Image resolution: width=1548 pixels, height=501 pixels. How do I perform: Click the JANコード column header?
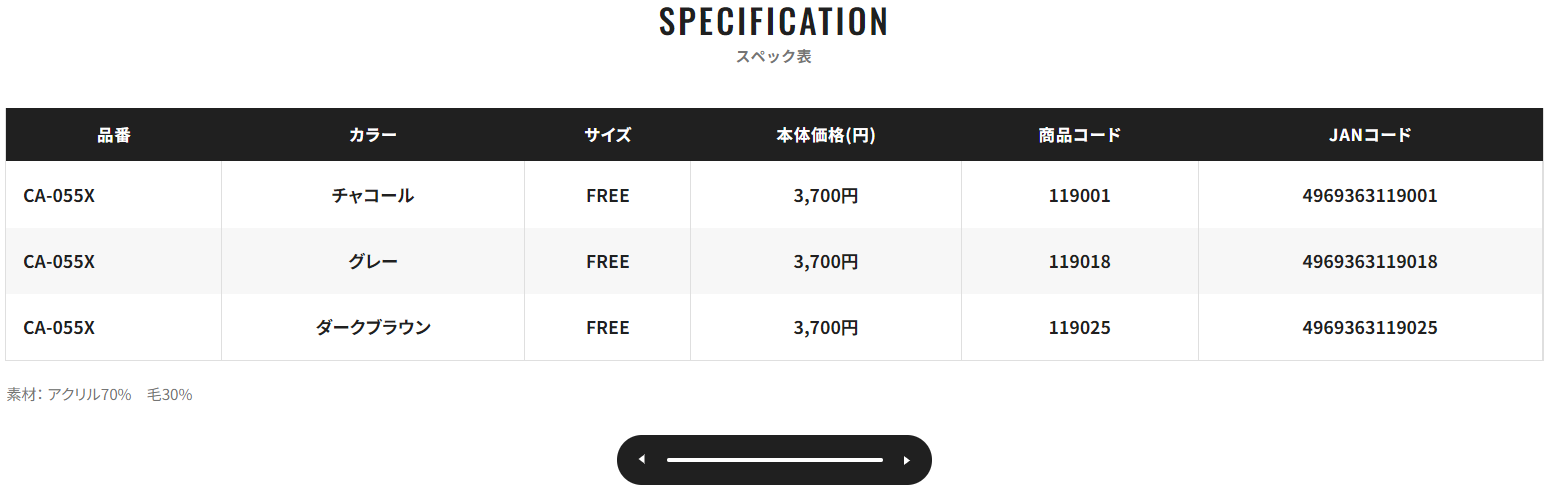tap(1370, 135)
